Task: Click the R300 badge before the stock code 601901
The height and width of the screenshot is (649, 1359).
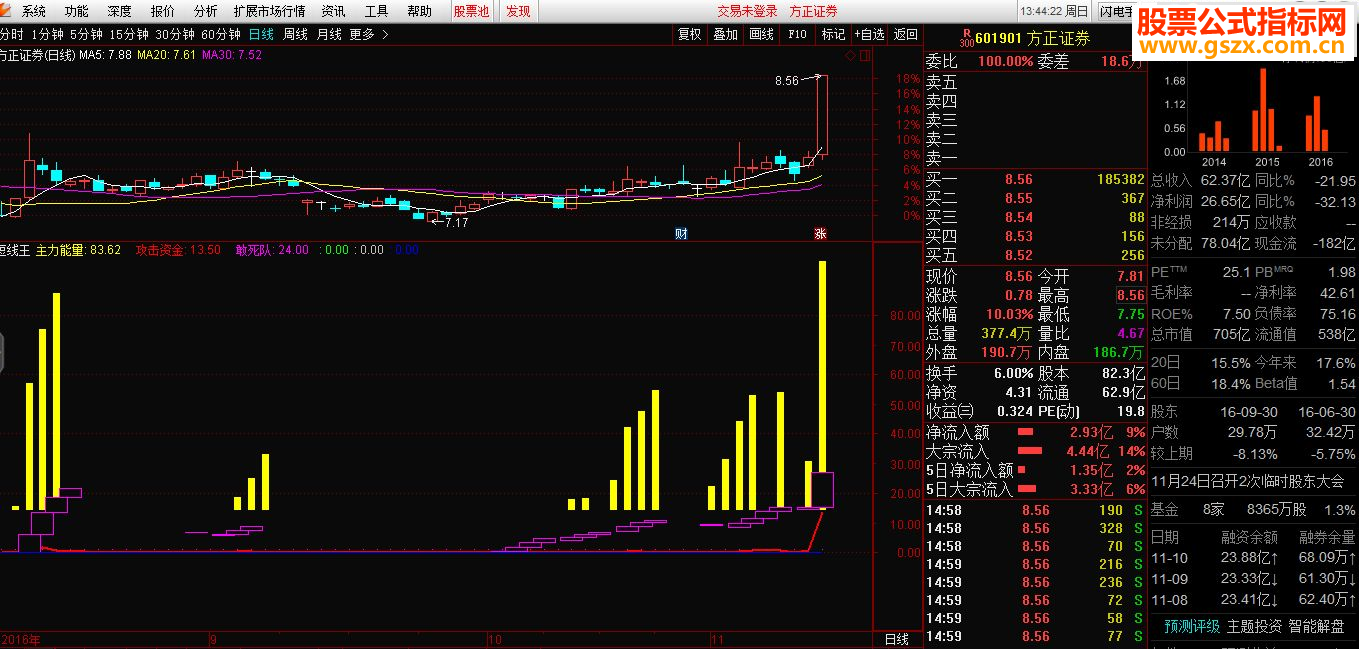Action: click(x=966, y=39)
